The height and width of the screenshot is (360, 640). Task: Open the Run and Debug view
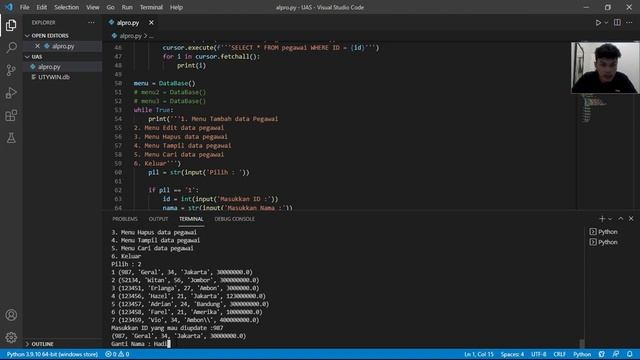(11, 93)
